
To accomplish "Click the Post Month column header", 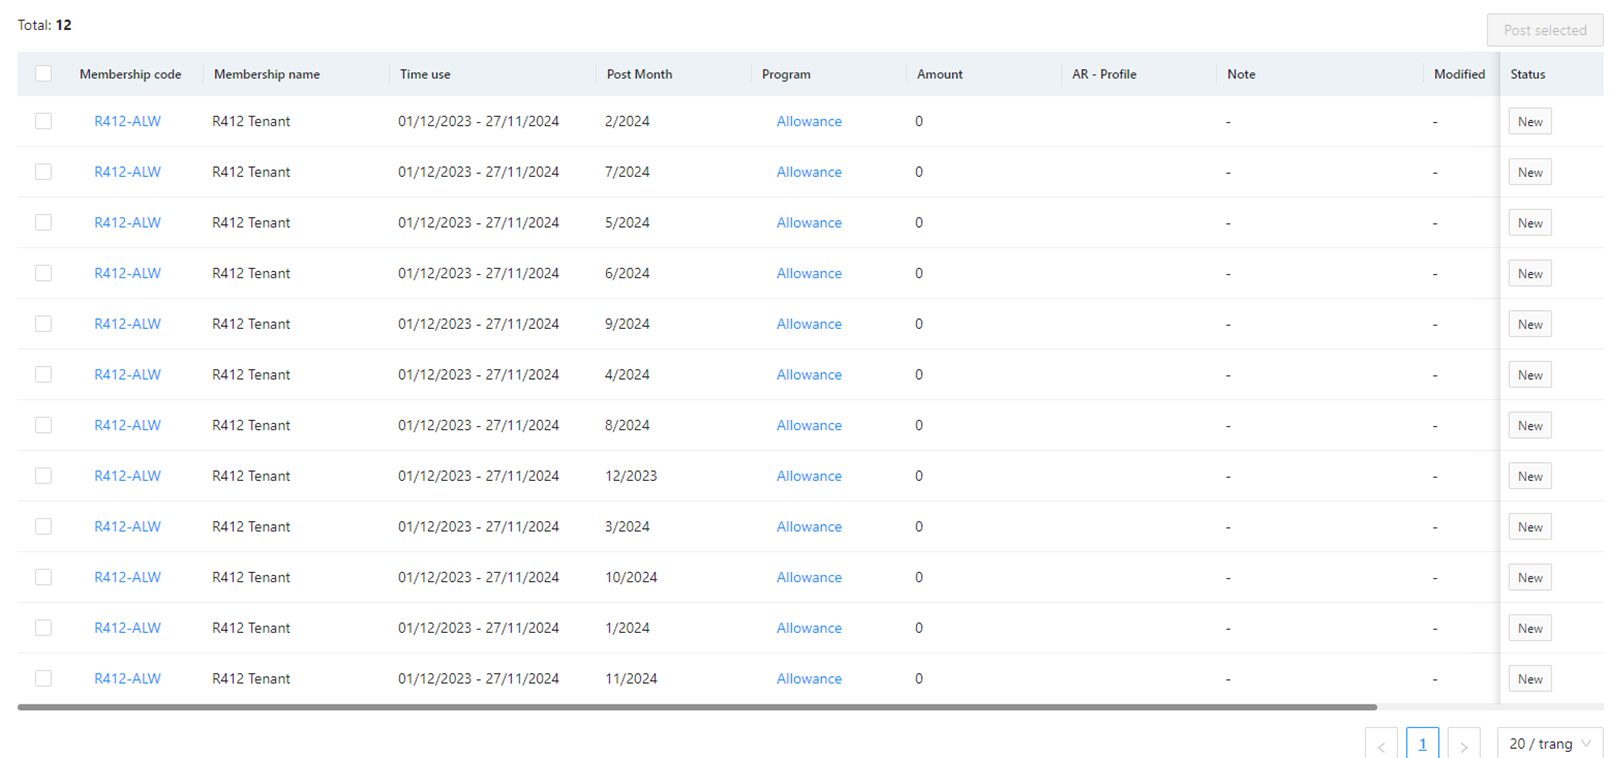I will (639, 74).
